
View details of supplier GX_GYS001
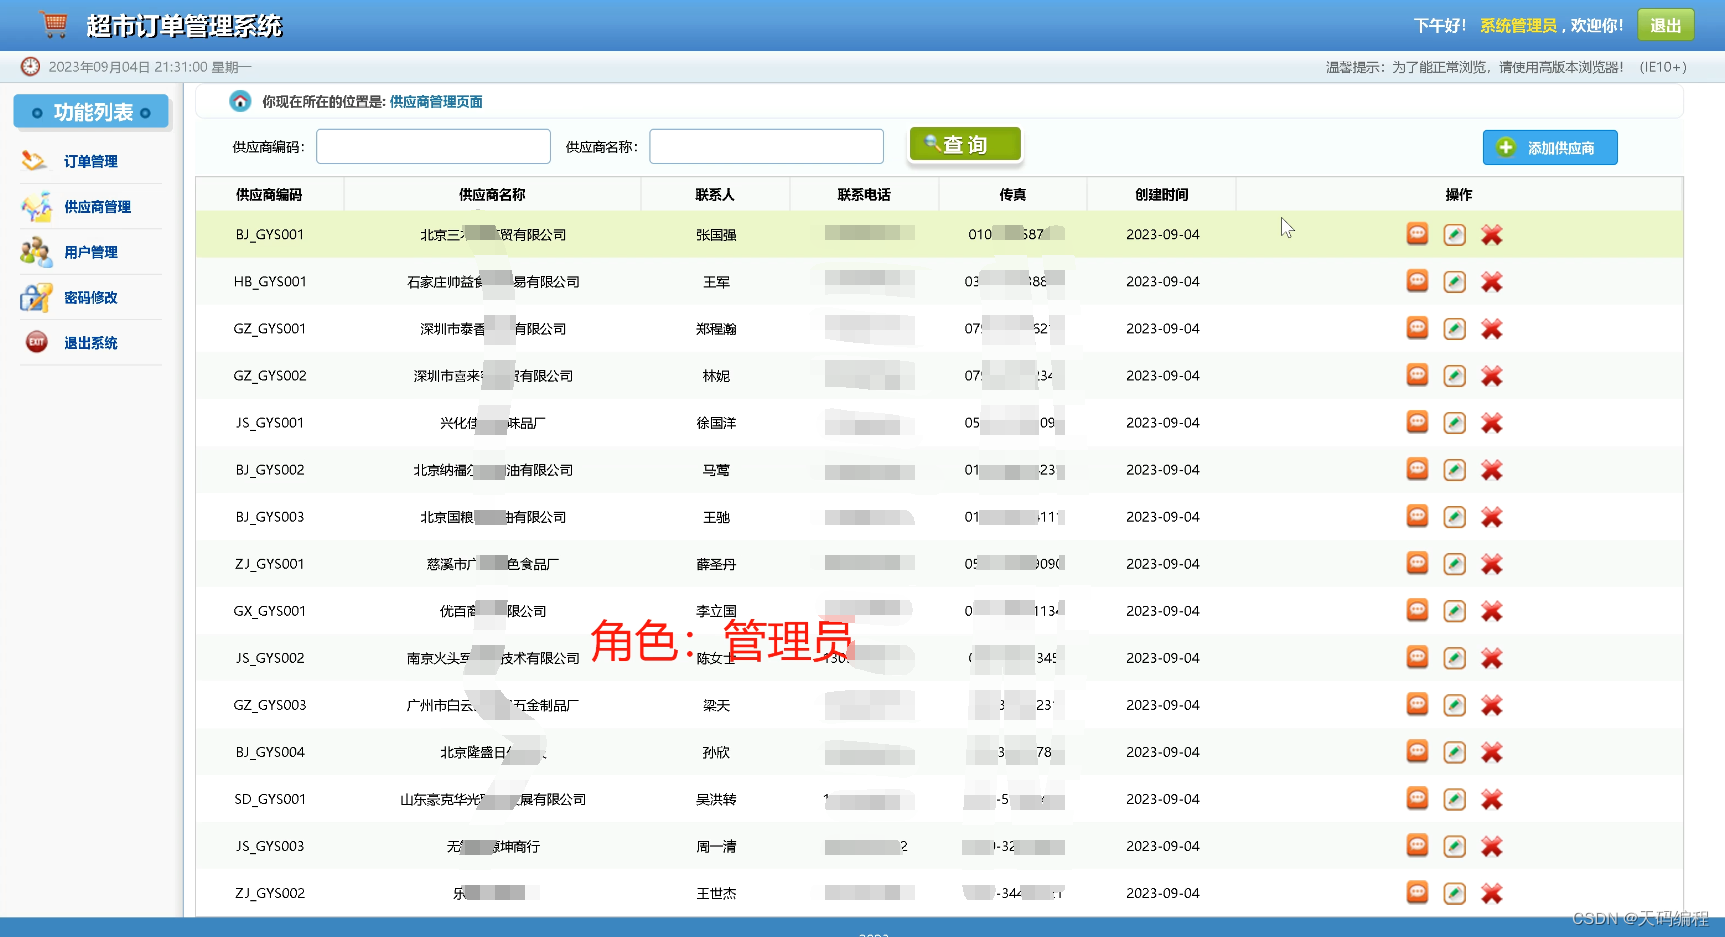coord(1417,610)
